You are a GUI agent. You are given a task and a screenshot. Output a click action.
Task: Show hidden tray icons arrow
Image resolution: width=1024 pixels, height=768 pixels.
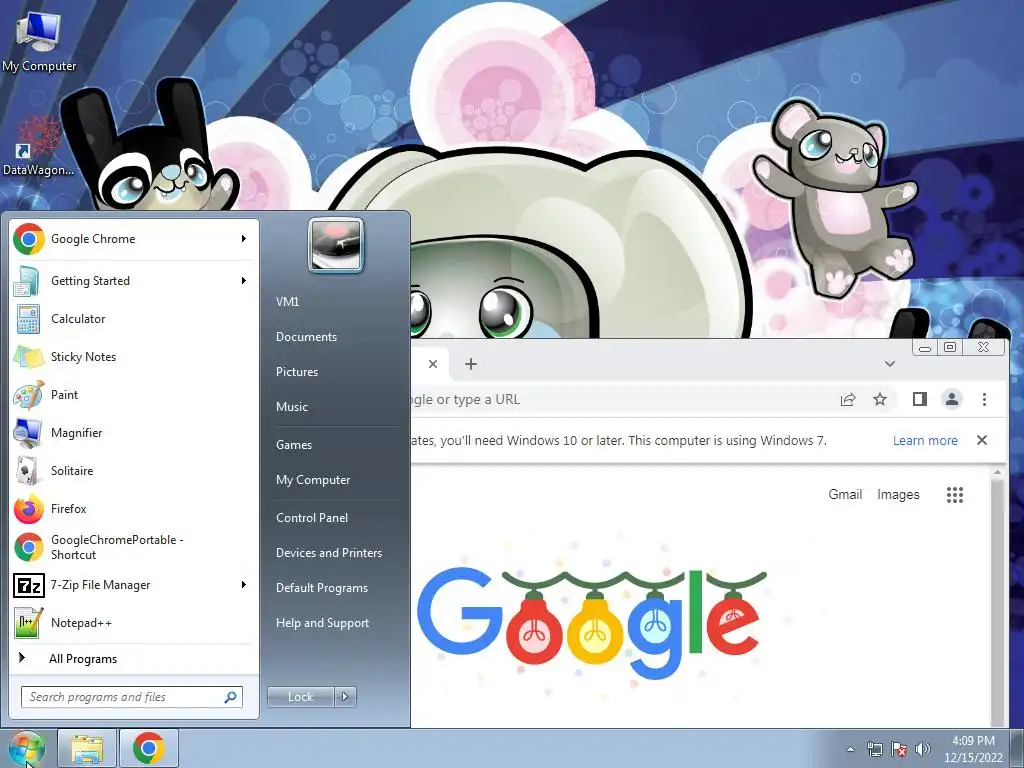tap(850, 749)
